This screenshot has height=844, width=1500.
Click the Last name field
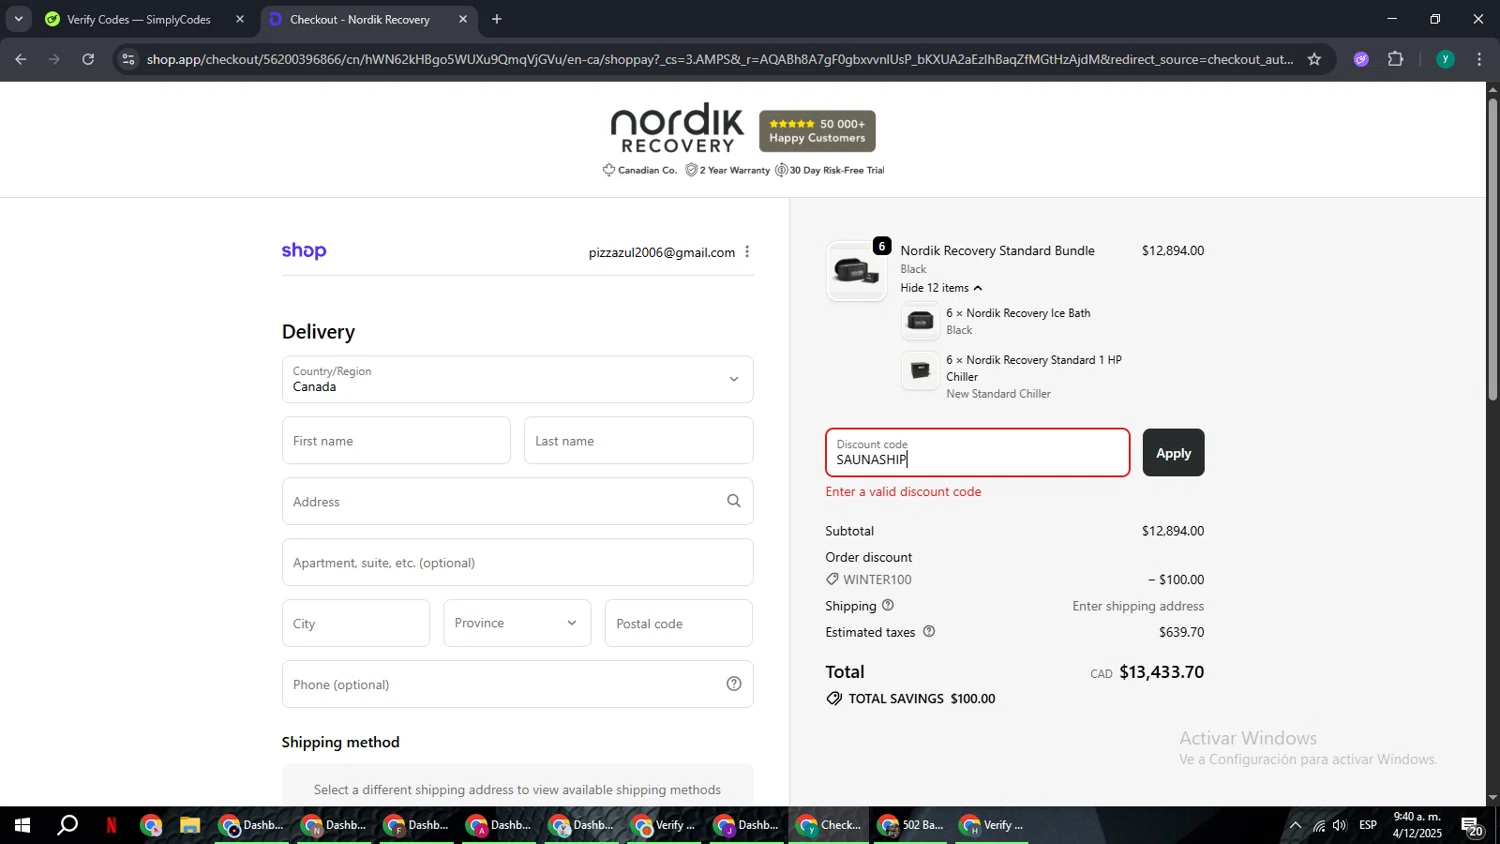click(638, 441)
